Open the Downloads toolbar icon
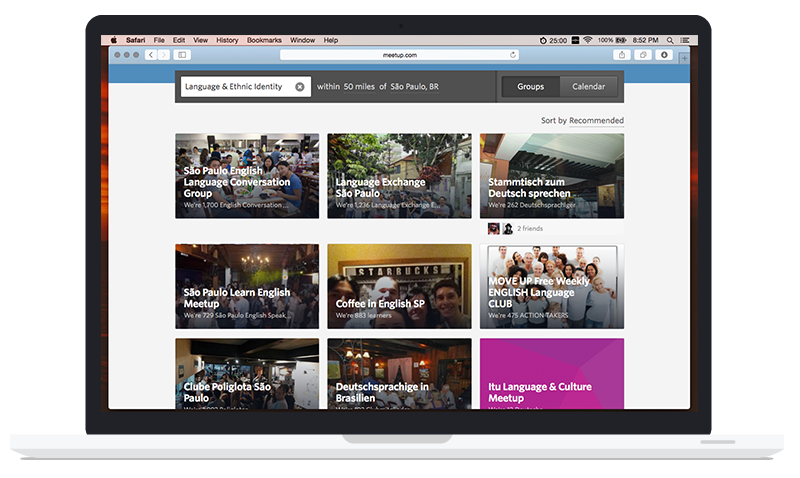 click(x=664, y=55)
